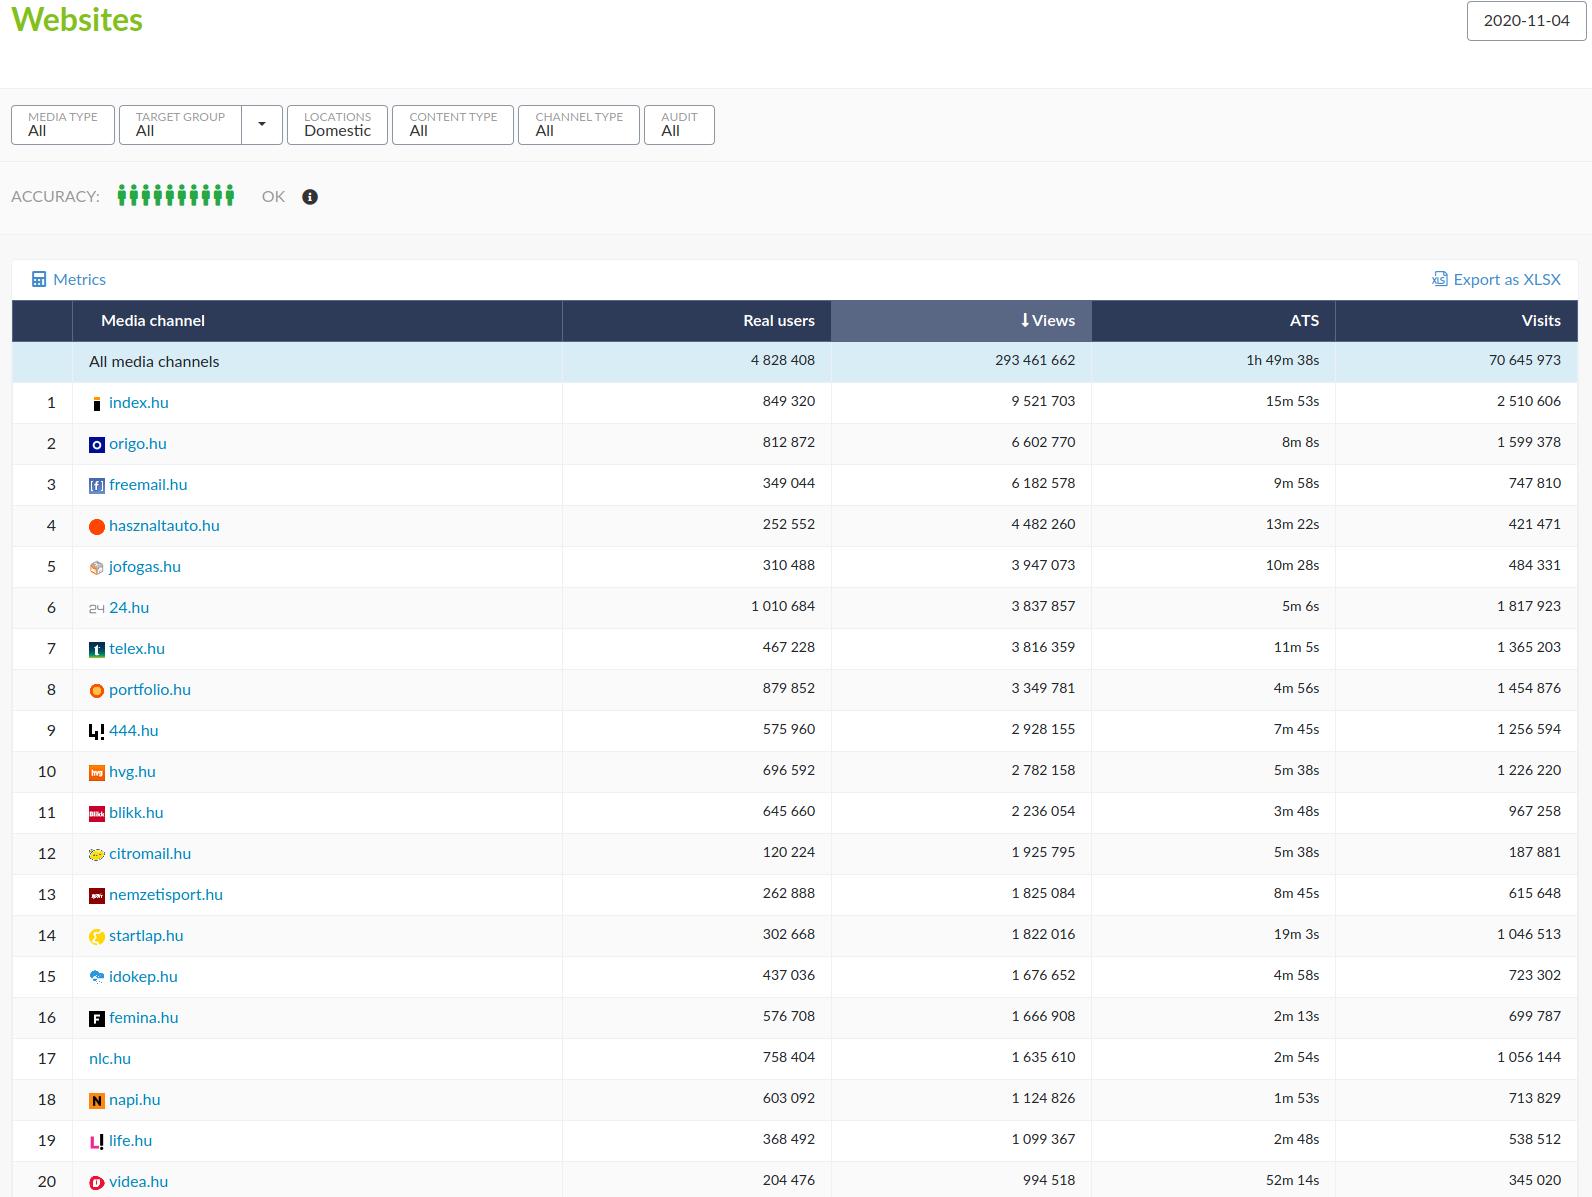Open the origo.hu link
Viewport: 1592px width, 1197px height.
(138, 444)
